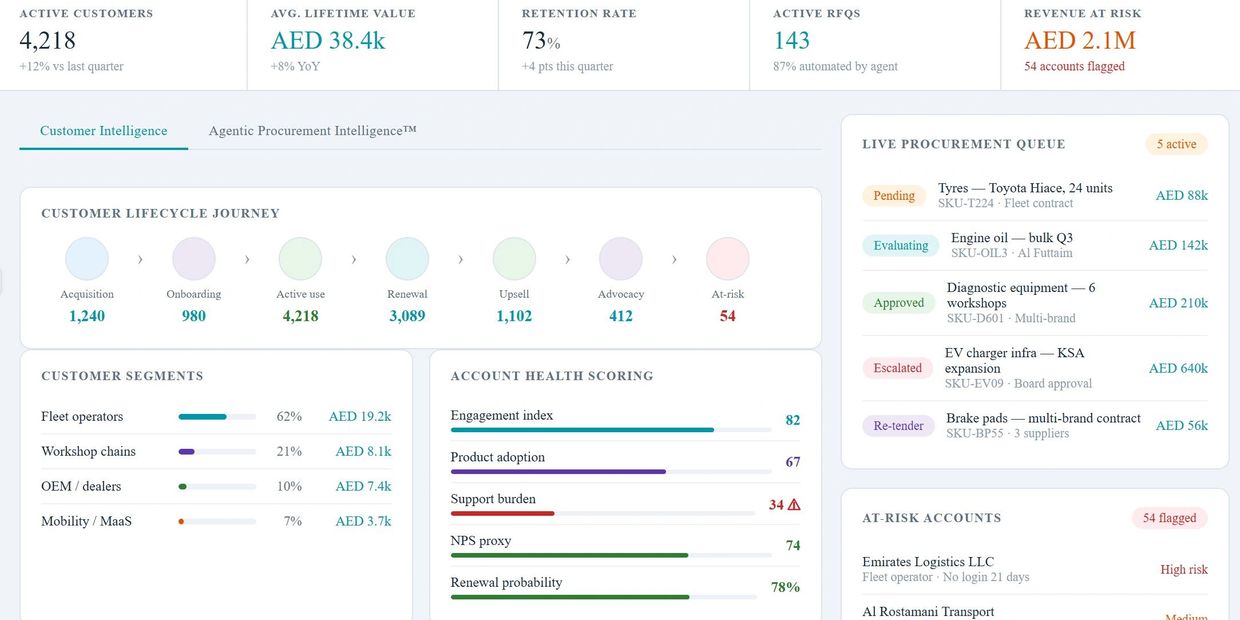Select the Active use stage circle
Viewport: 1240px width, 620px height.
[300, 259]
